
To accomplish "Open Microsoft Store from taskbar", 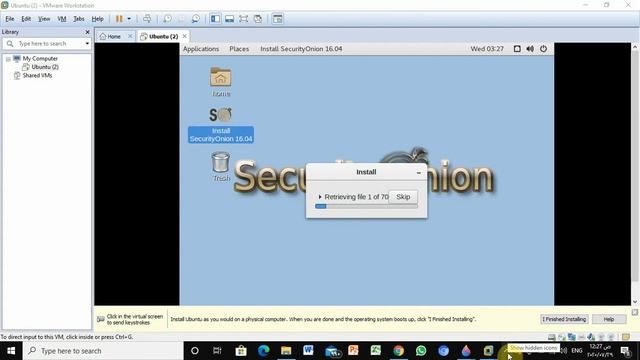I will [x=241, y=351].
